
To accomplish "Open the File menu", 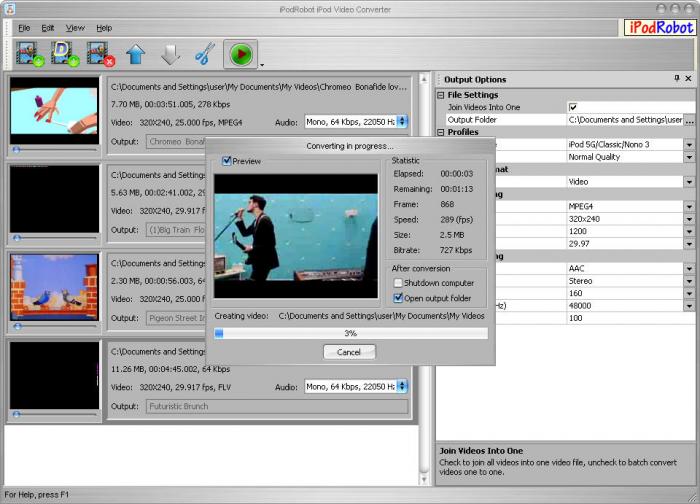I will point(24,28).
